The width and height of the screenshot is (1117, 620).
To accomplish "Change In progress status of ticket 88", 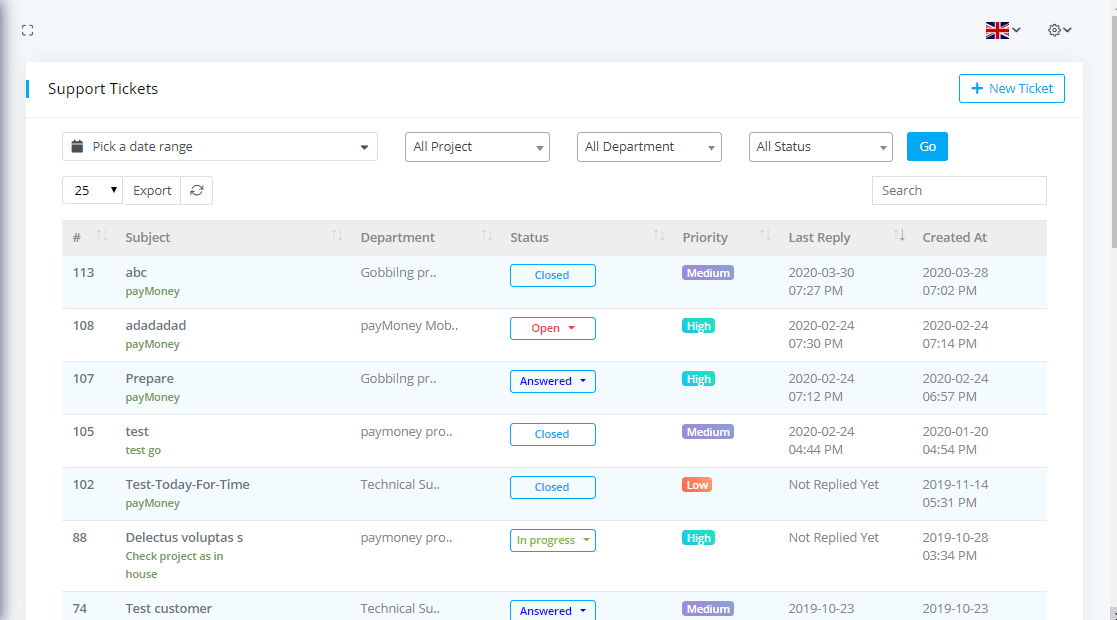I will click(x=553, y=541).
